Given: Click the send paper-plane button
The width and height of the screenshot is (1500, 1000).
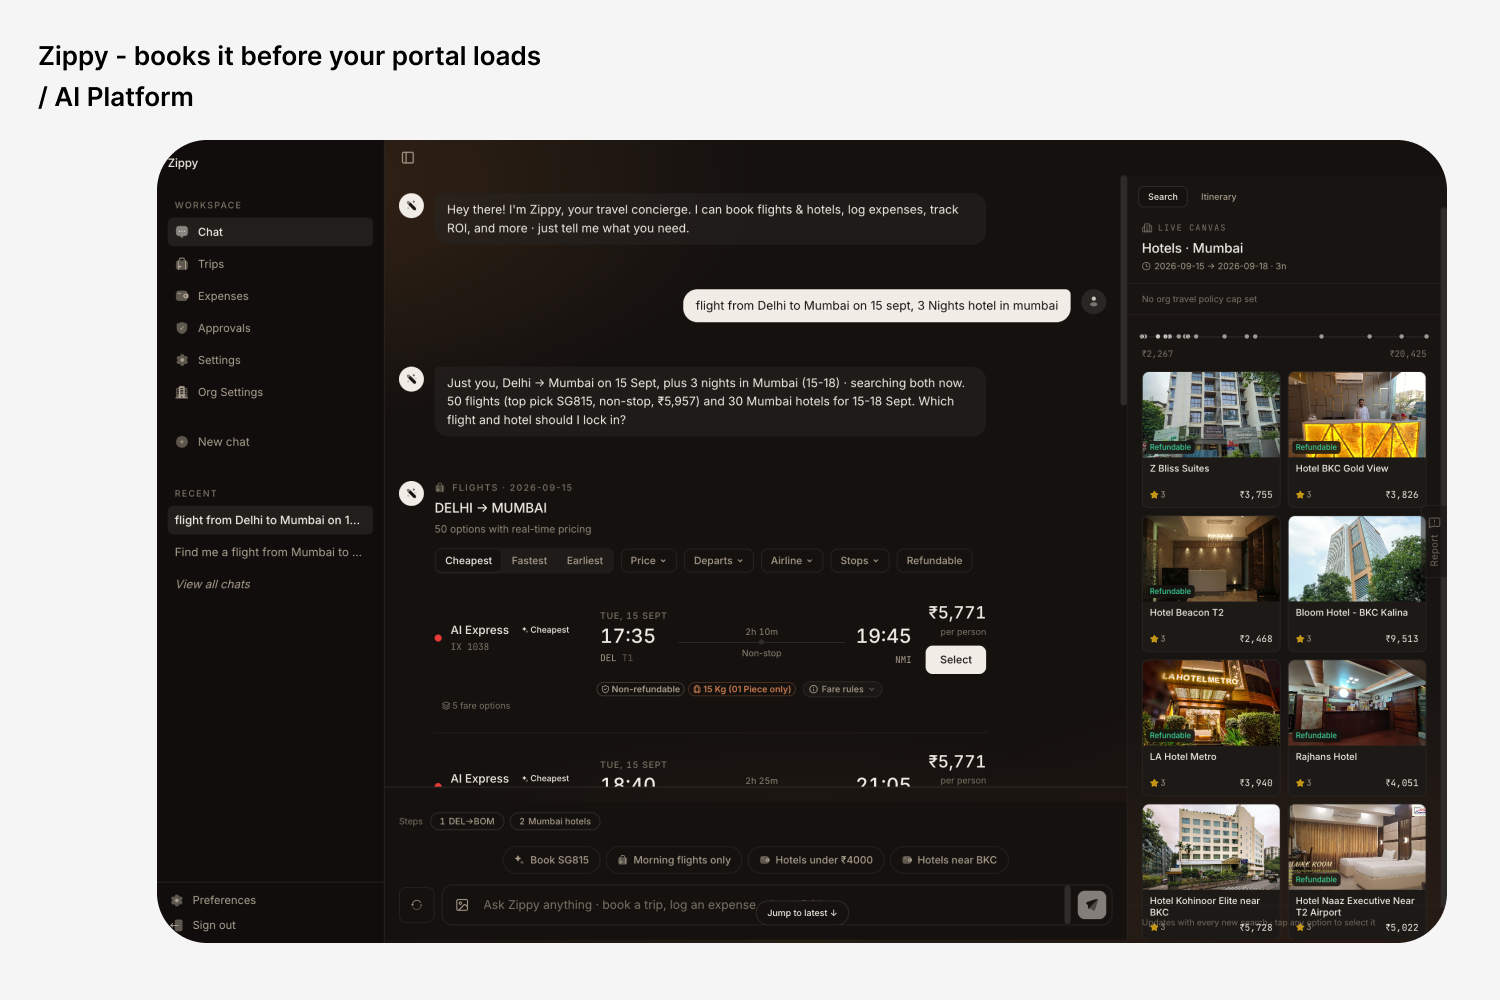Looking at the screenshot, I should pos(1092,905).
